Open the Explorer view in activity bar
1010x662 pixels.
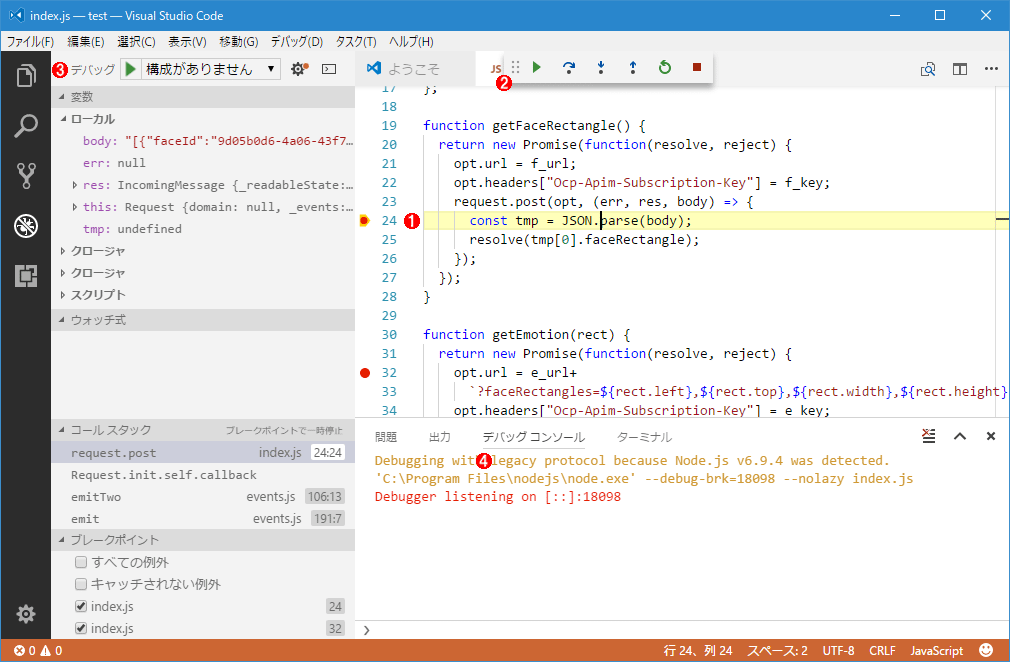(x=26, y=76)
